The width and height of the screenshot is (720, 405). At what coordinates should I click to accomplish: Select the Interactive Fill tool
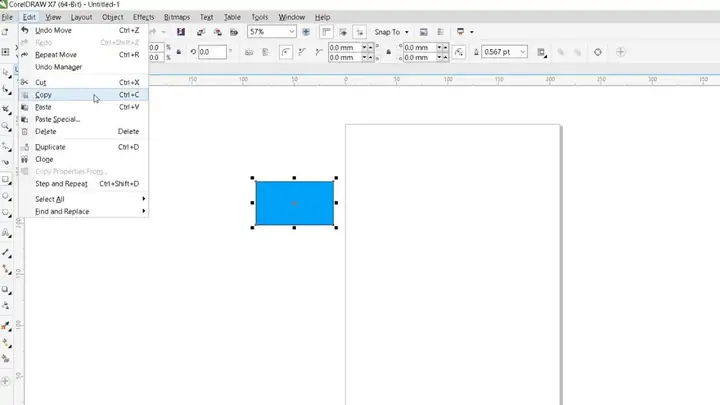click(6, 343)
